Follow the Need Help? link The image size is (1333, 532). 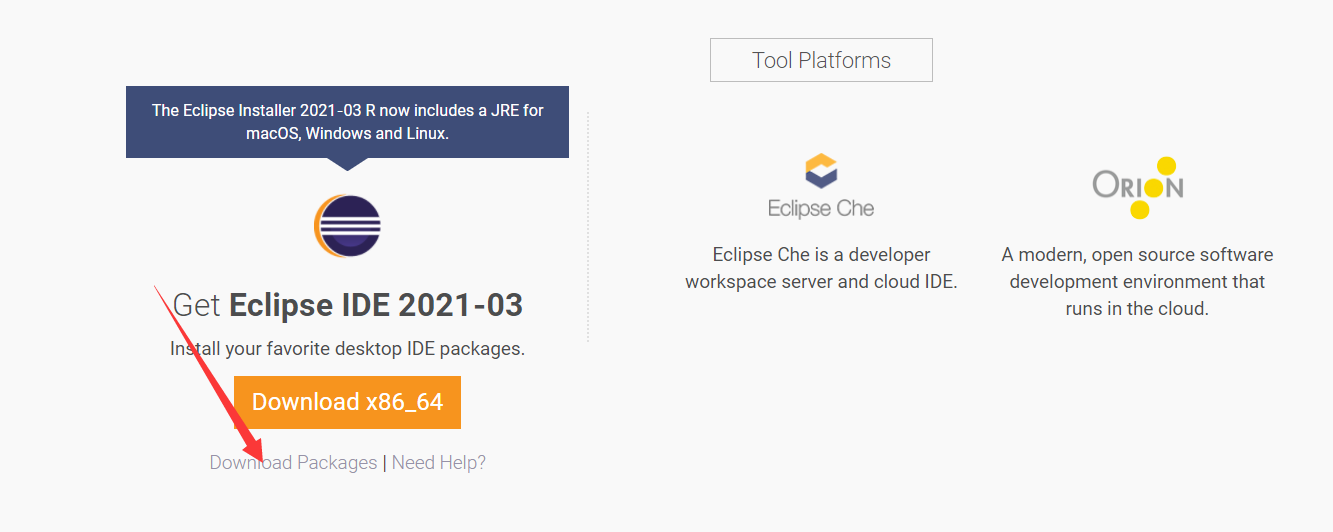click(438, 463)
